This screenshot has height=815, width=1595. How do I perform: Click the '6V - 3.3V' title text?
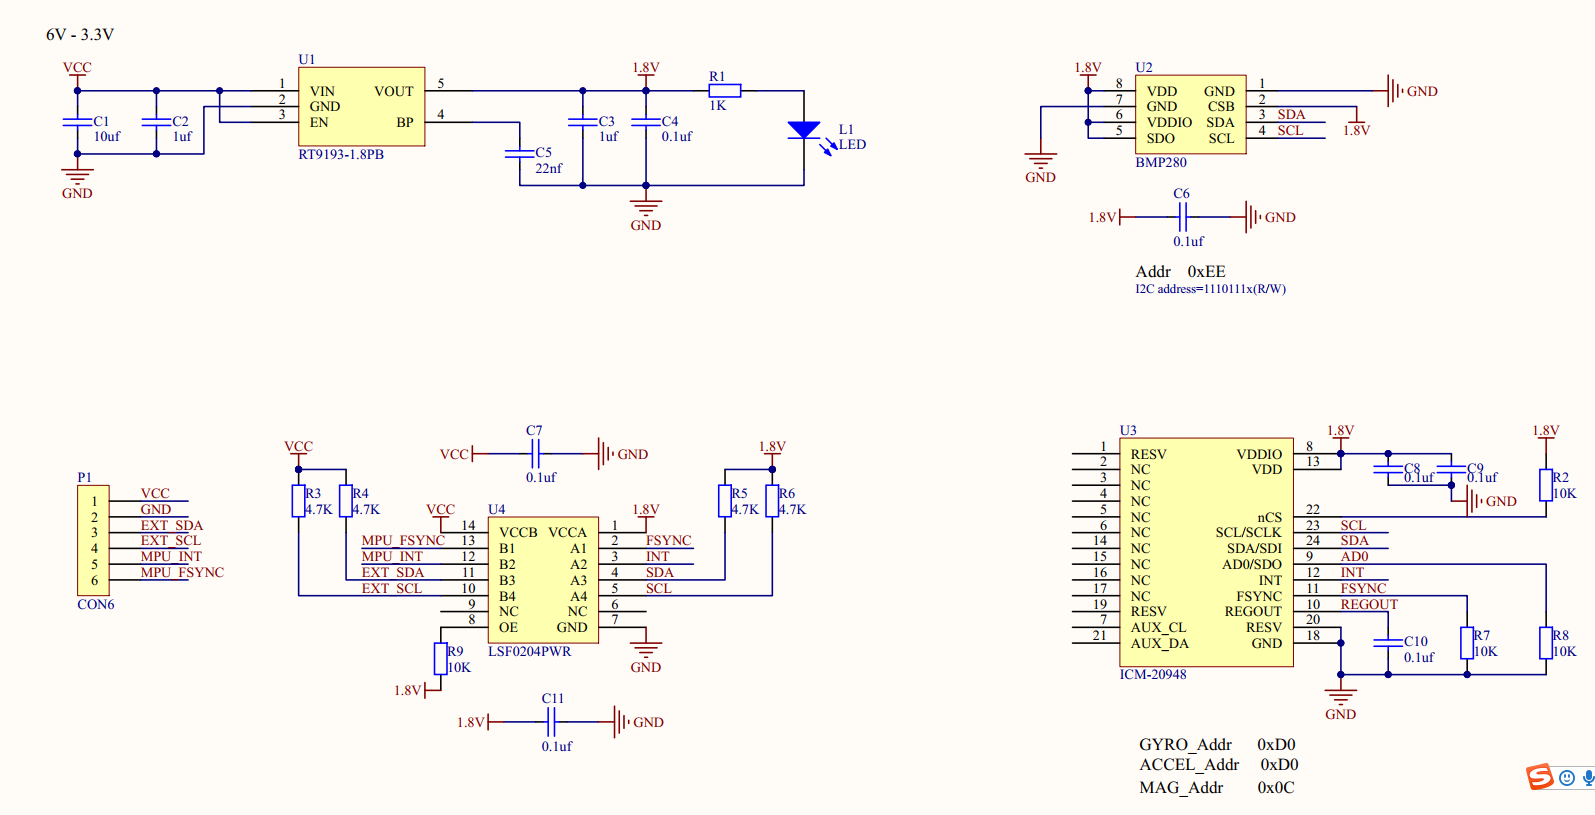pyautogui.click(x=80, y=34)
